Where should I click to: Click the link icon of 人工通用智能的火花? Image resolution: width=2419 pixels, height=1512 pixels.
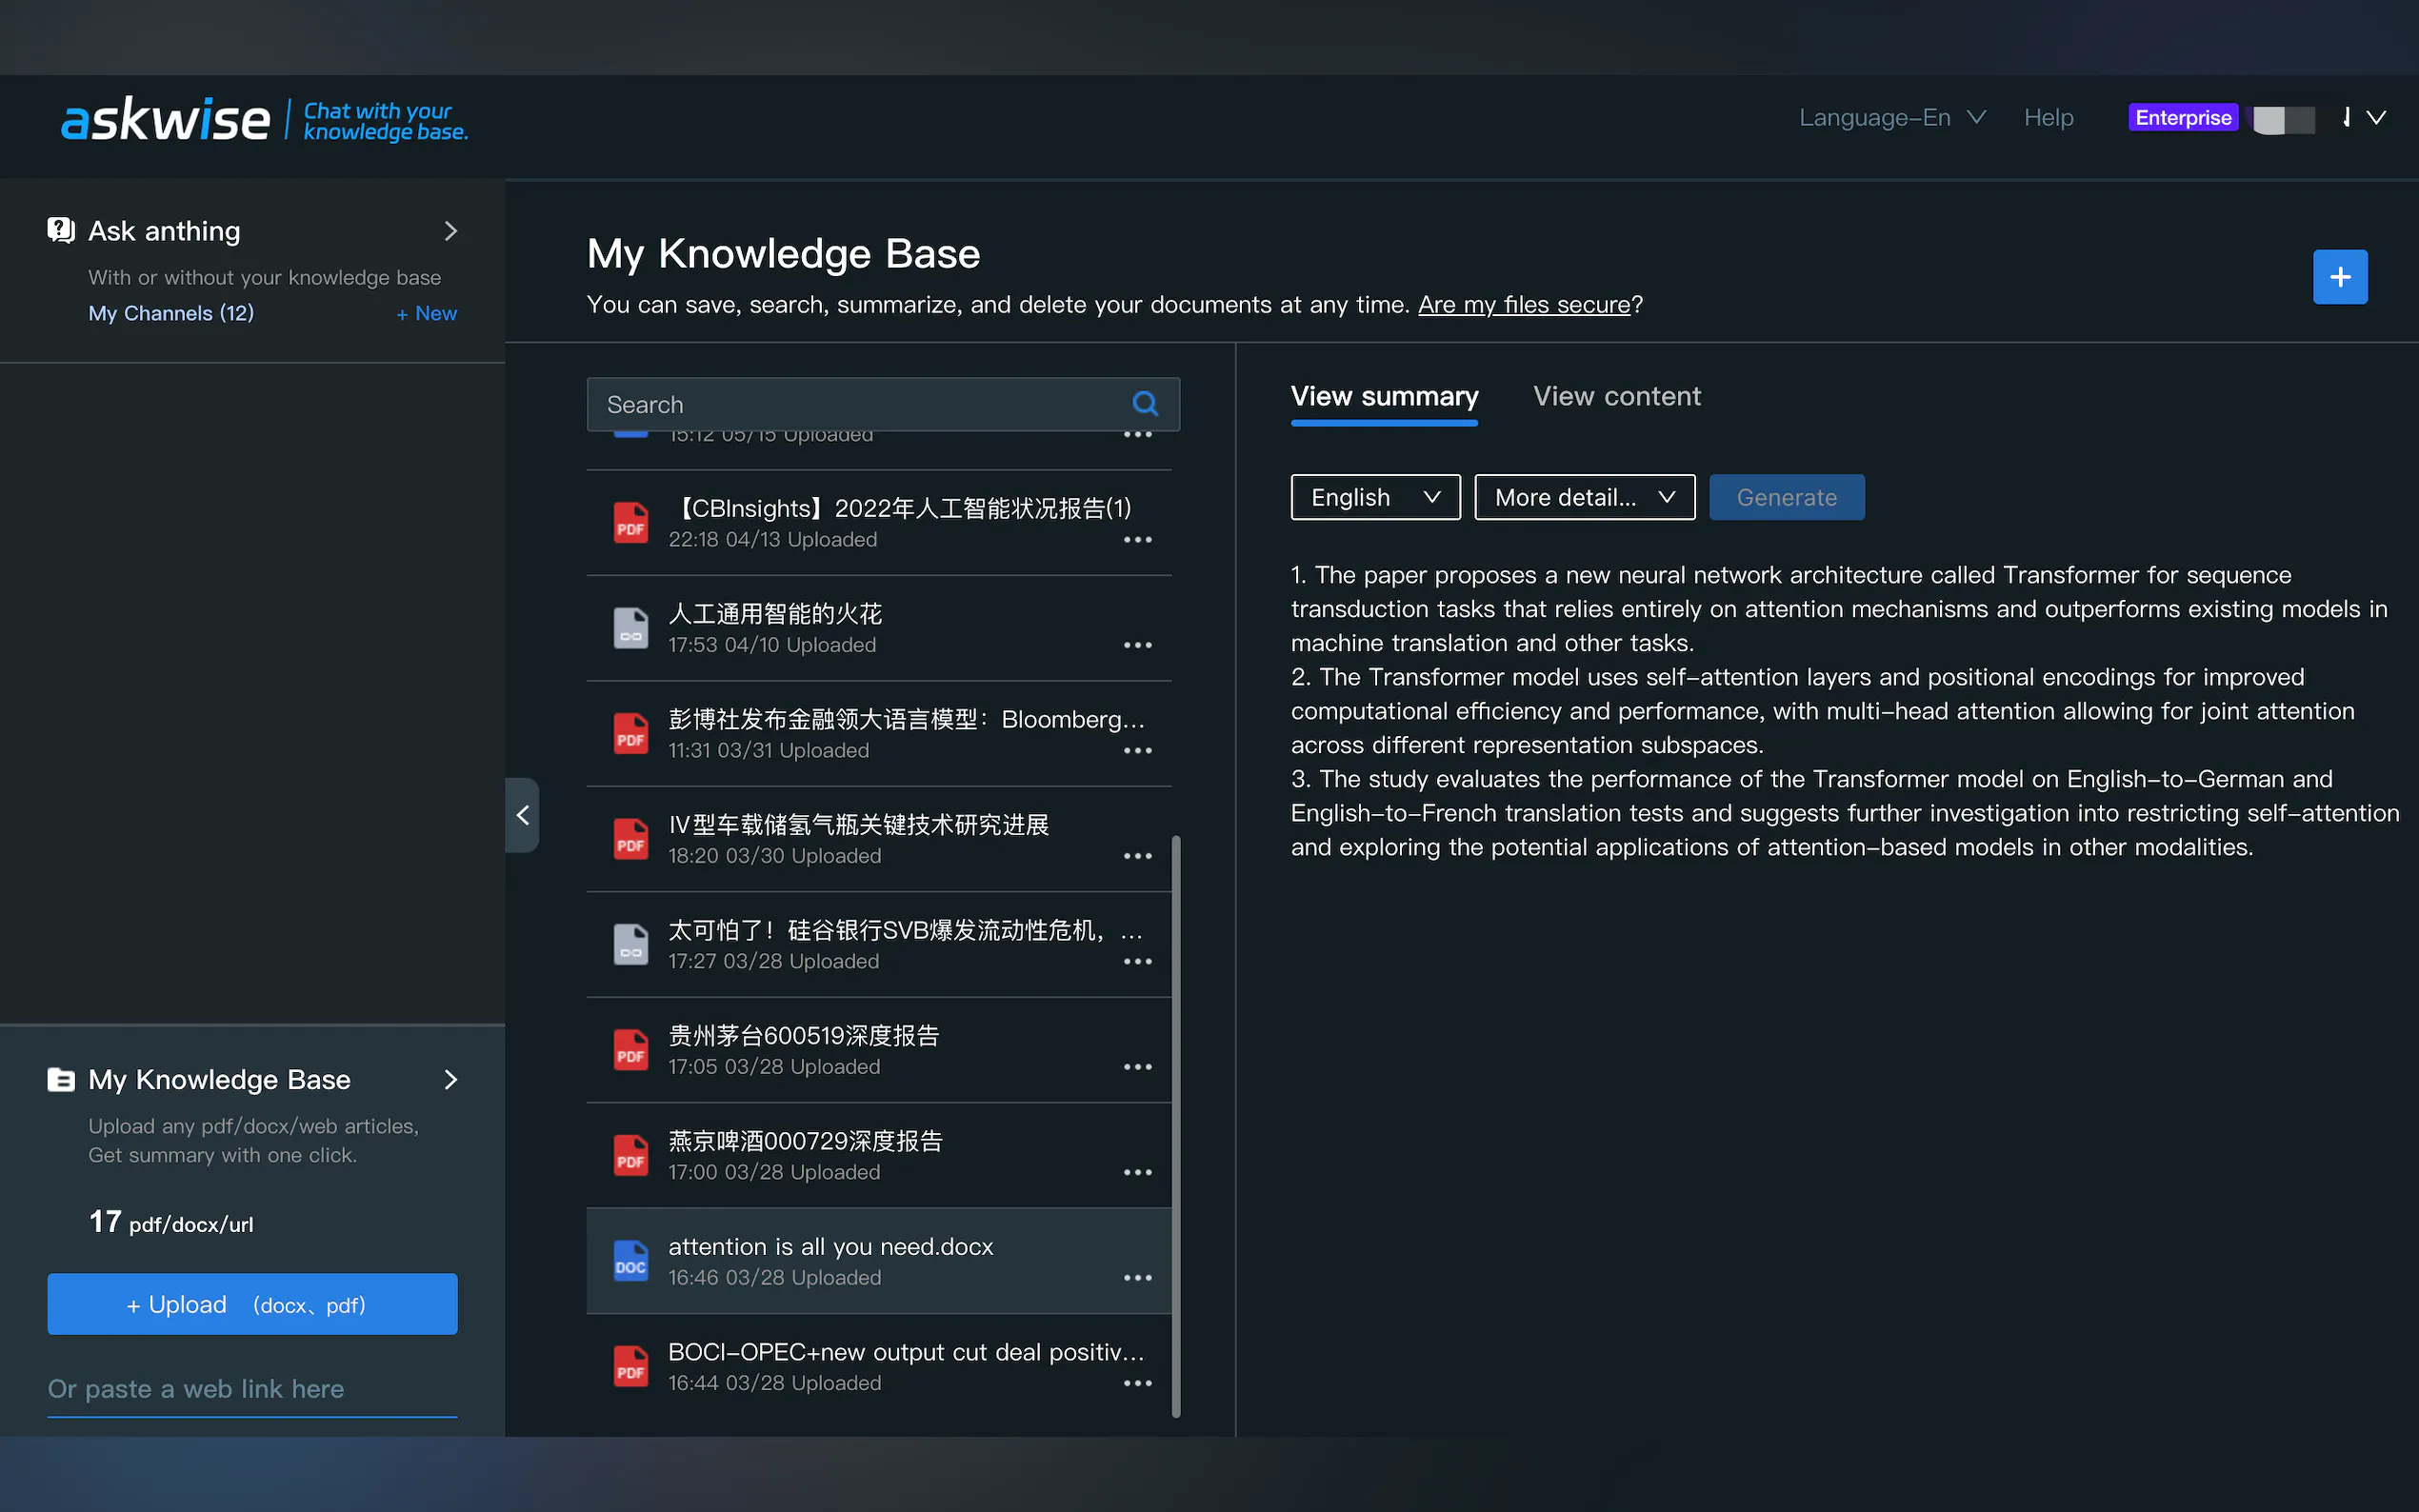coord(630,628)
